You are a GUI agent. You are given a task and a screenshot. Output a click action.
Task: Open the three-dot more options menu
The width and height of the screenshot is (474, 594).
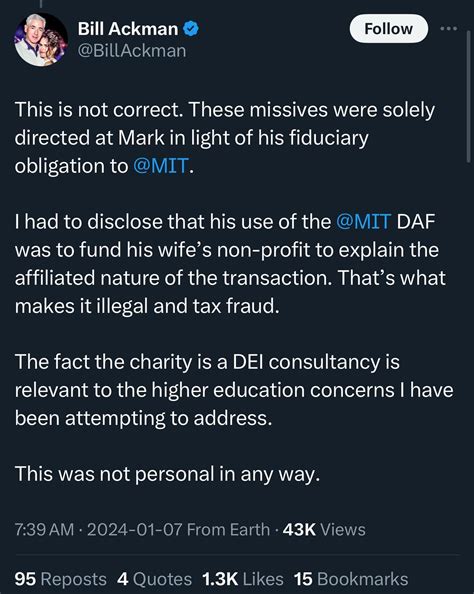pyautogui.click(x=449, y=28)
